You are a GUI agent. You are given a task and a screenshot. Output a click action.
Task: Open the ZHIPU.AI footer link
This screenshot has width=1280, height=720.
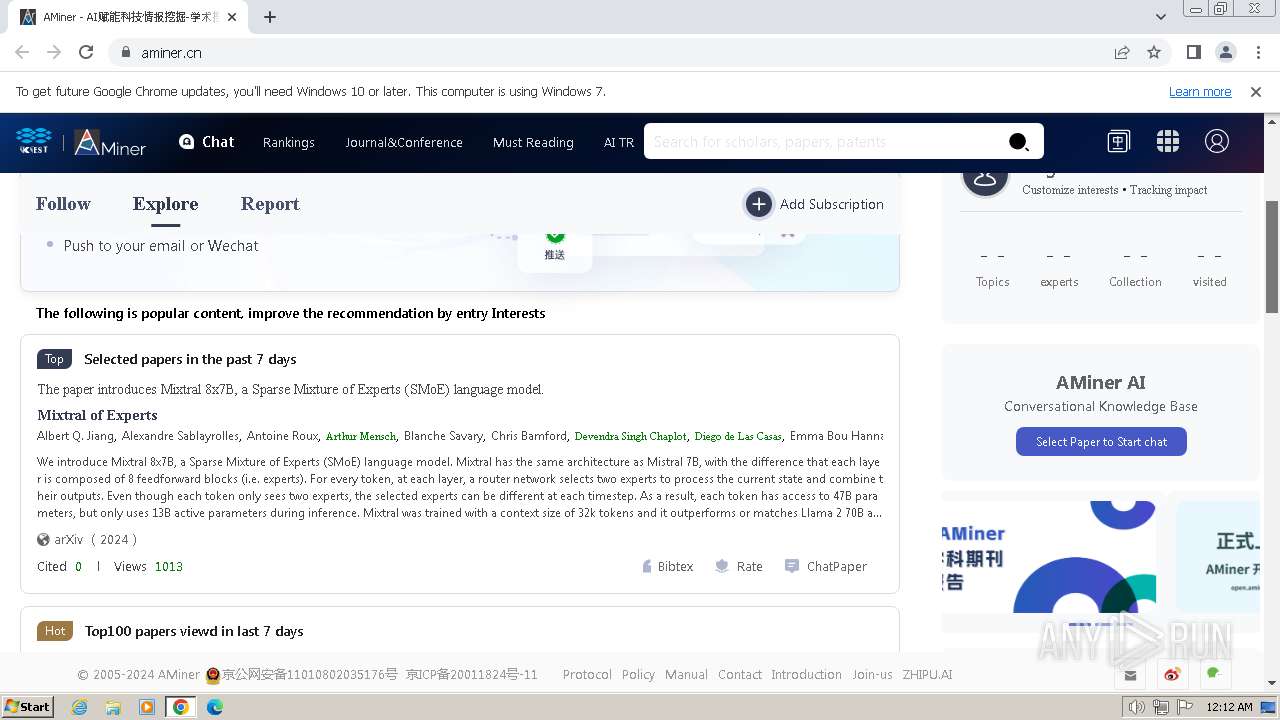pyautogui.click(x=927, y=675)
